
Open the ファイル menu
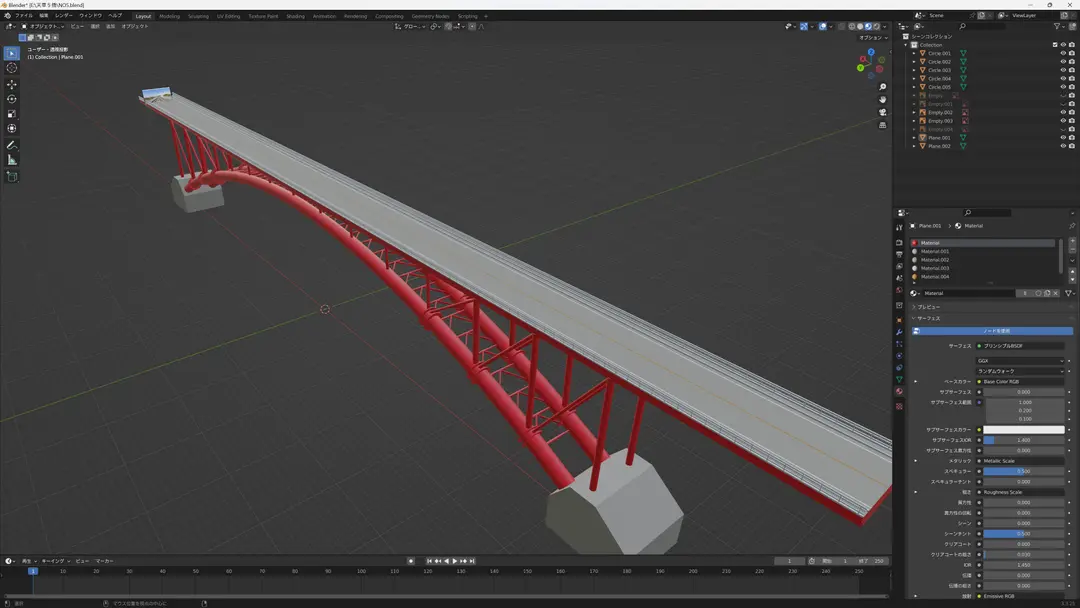point(23,15)
